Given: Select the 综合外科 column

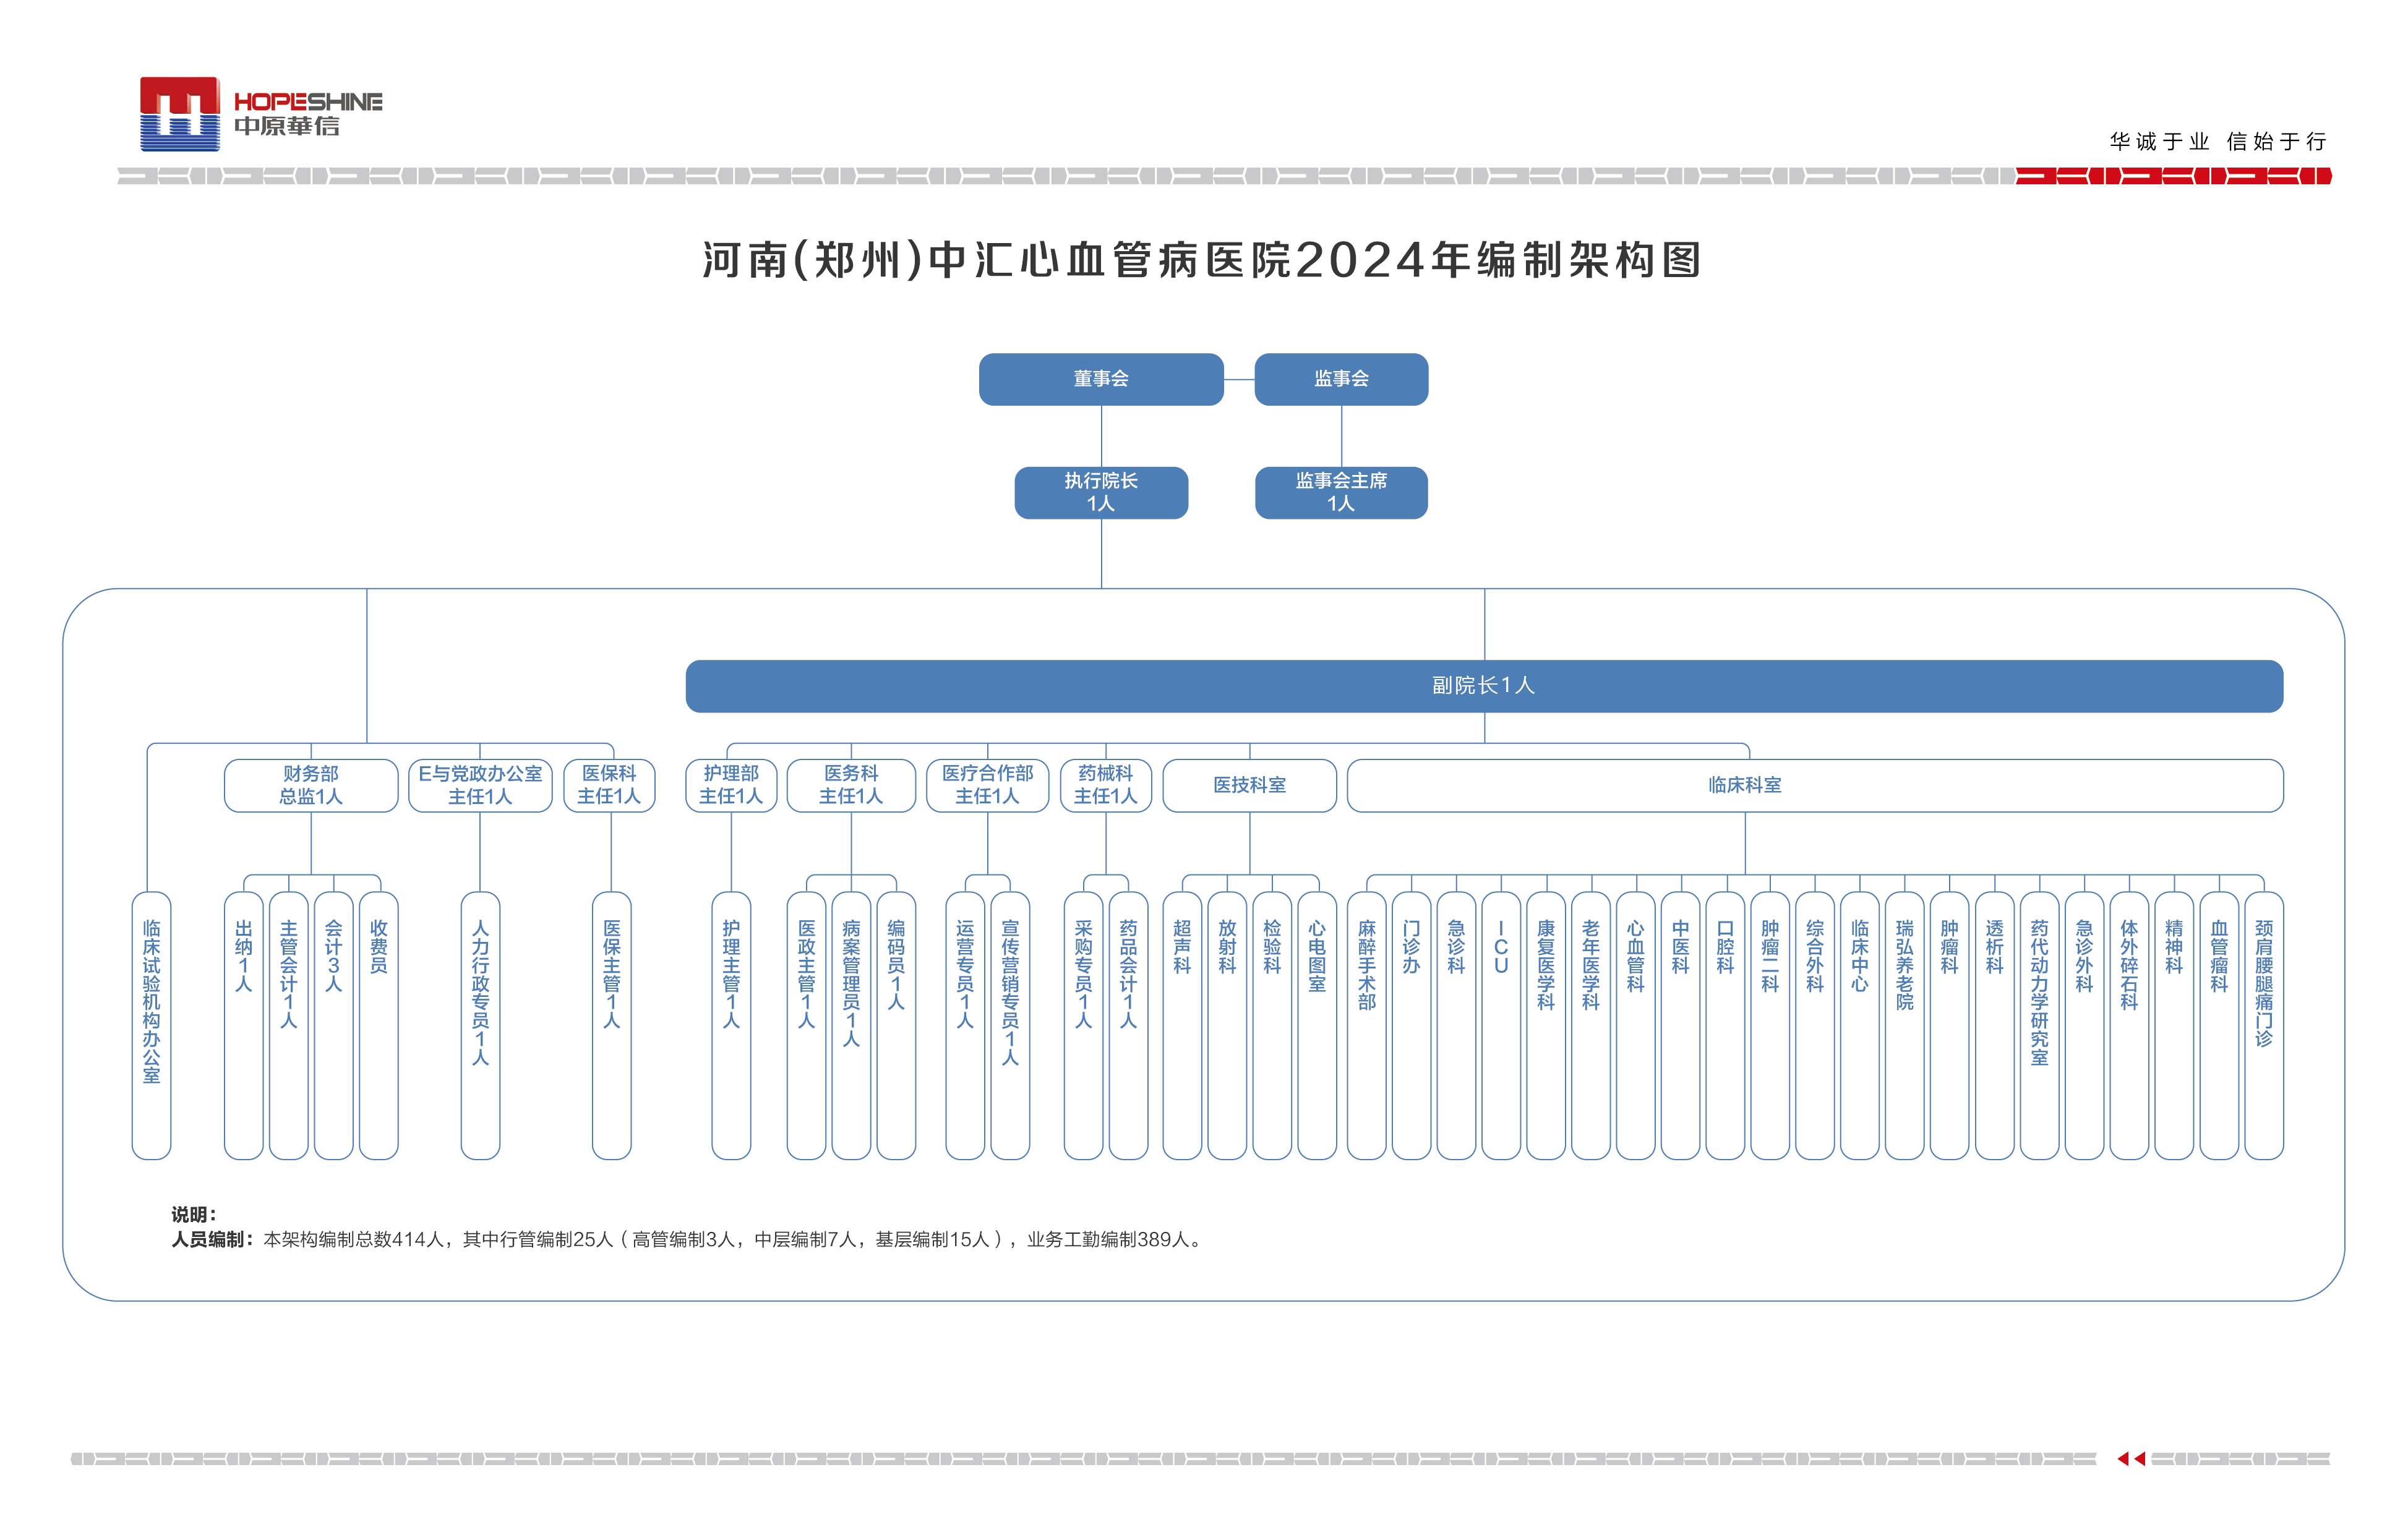Looking at the screenshot, I should [1815, 1026].
